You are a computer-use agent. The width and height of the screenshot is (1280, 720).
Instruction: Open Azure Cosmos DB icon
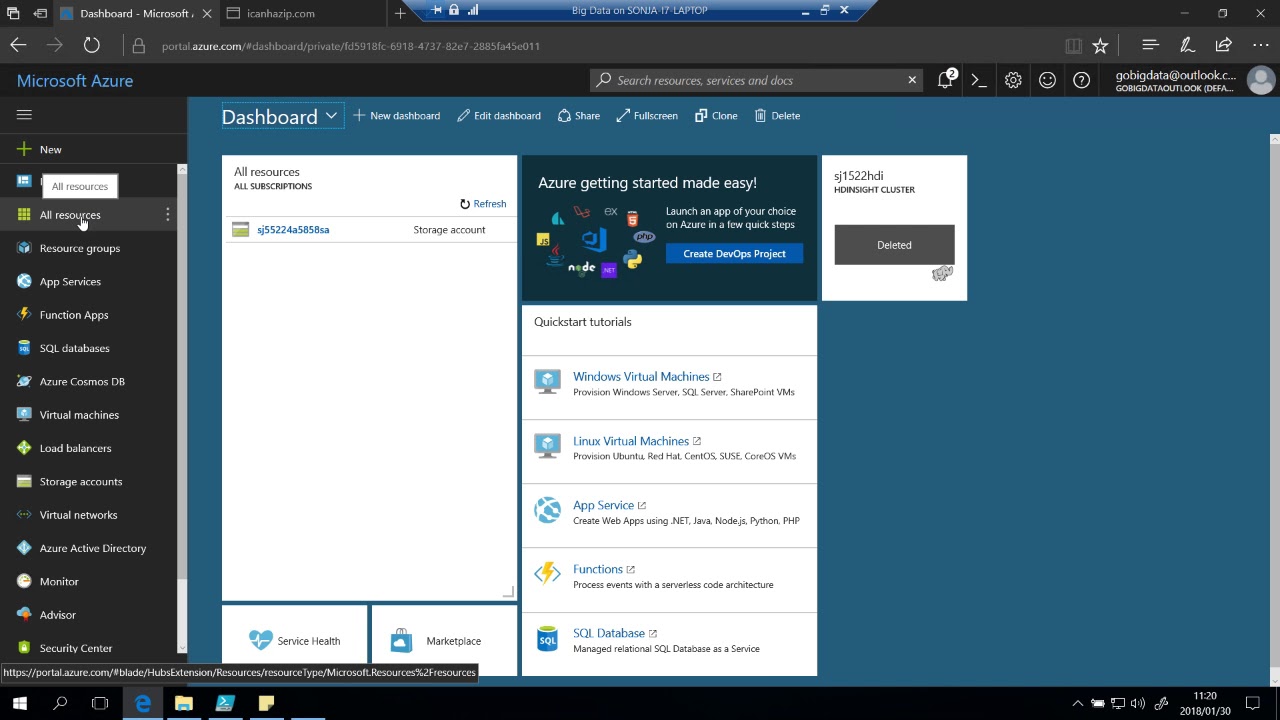pos(24,381)
